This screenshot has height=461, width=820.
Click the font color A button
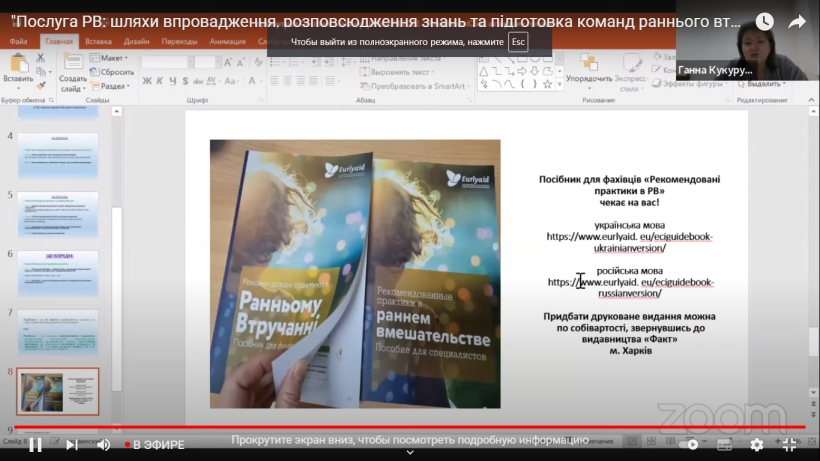click(253, 81)
